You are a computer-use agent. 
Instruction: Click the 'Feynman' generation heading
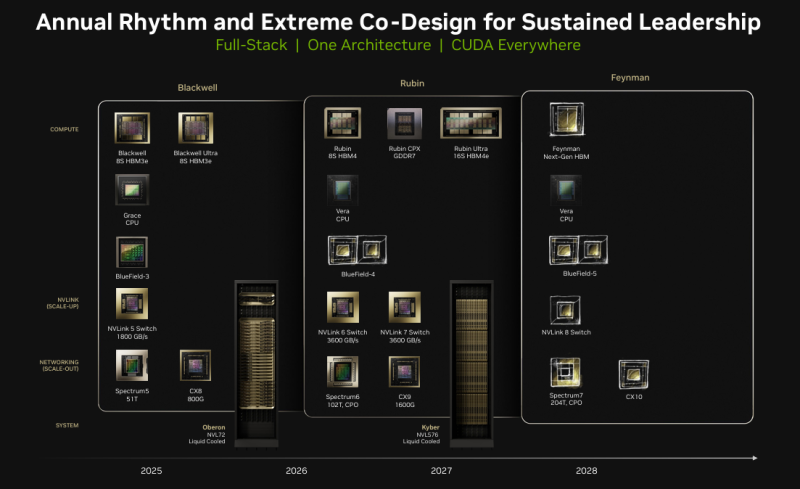pos(630,78)
